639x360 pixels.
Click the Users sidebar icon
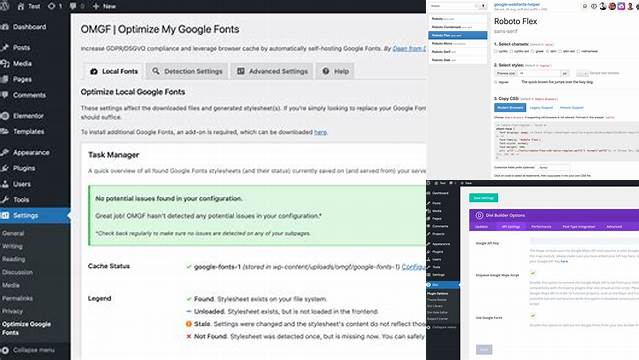point(4,184)
